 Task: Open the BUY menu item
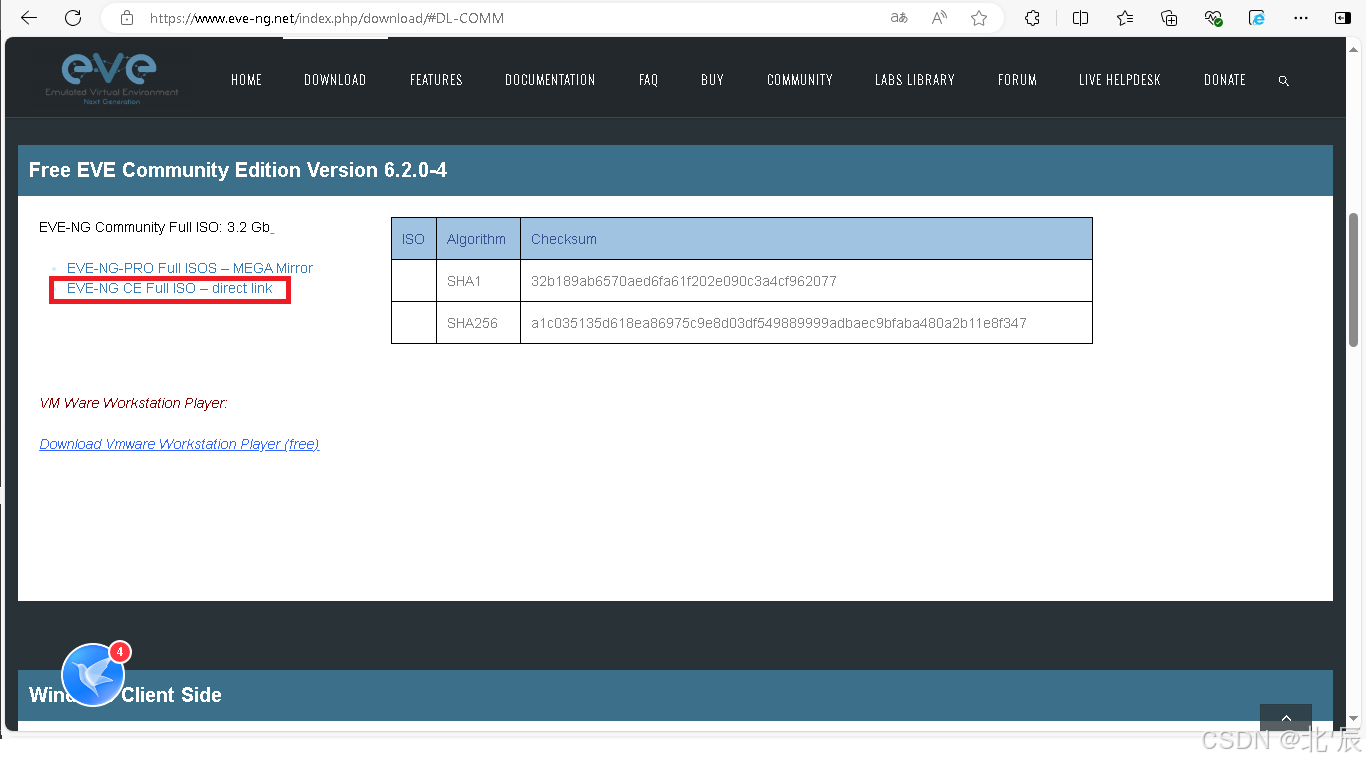(712, 80)
